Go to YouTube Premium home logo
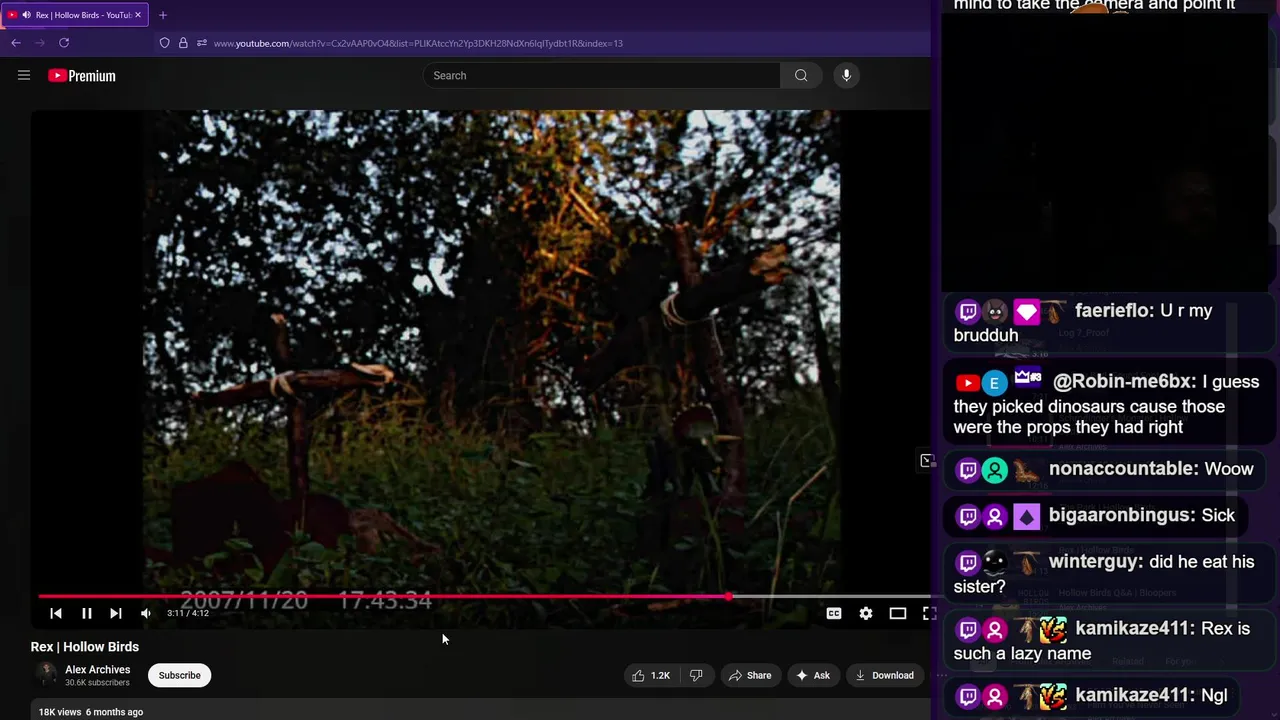This screenshot has width=1280, height=720. point(82,76)
